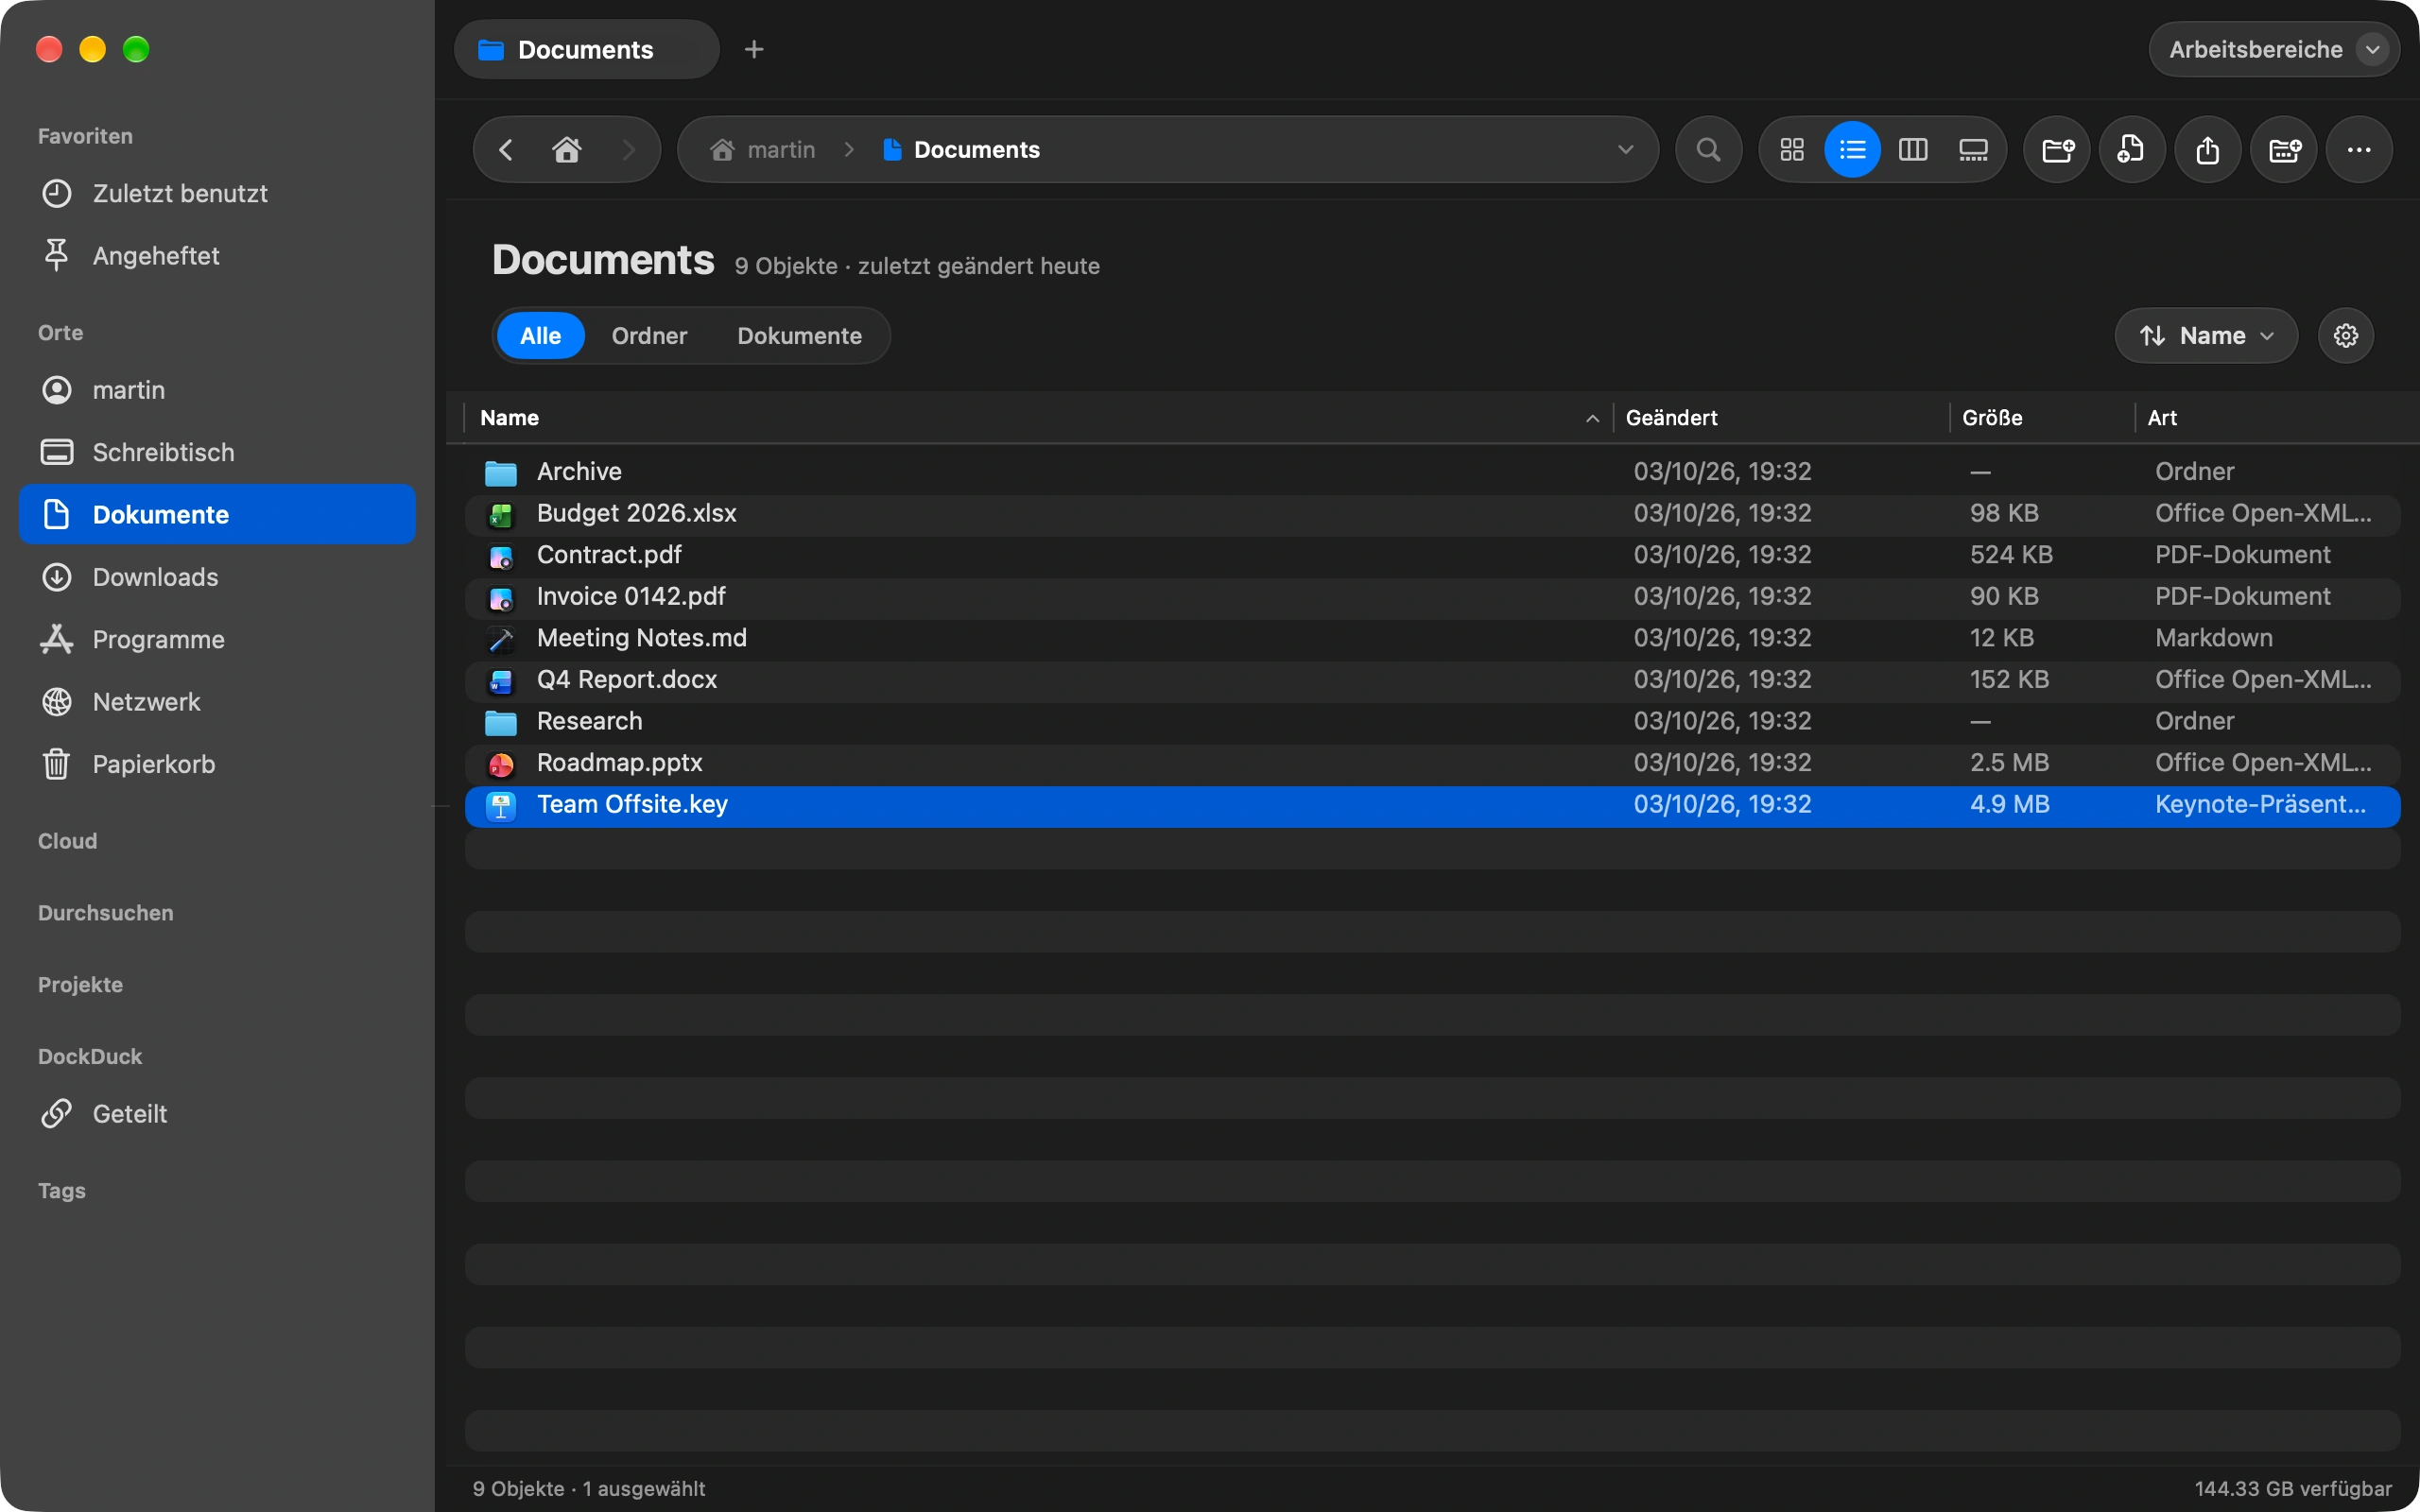Viewport: 2420px width, 1512px height.
Task: Open Downloads in sidebar
Action: point(217,578)
